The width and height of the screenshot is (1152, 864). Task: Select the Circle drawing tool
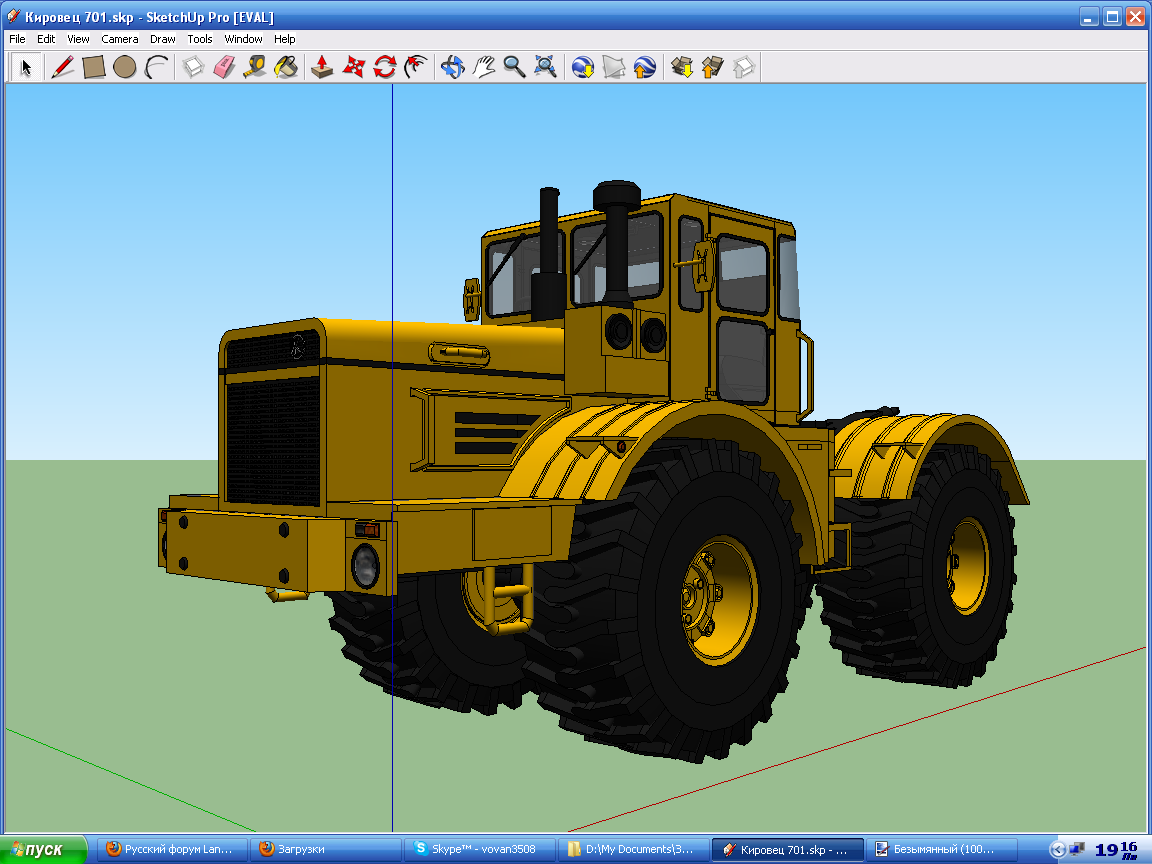(125, 68)
